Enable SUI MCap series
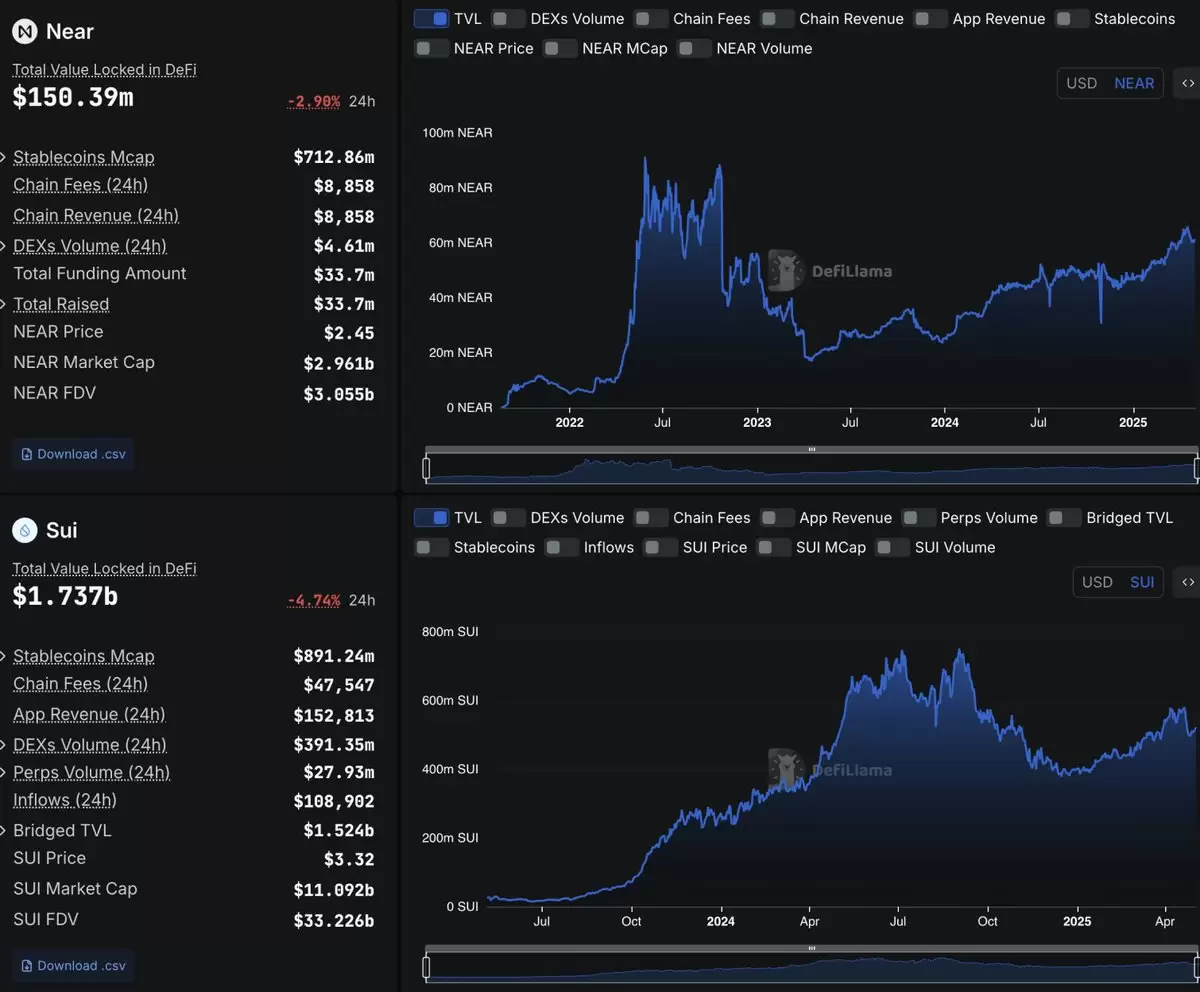 tap(773, 547)
